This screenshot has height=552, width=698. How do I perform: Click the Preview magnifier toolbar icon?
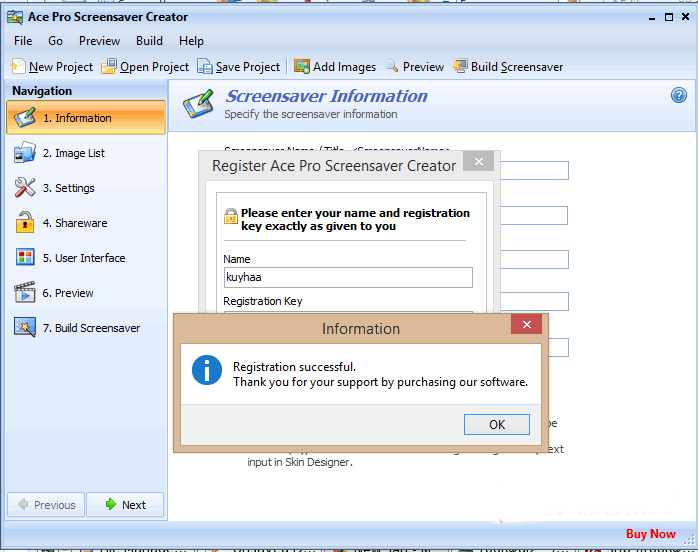[x=391, y=66]
